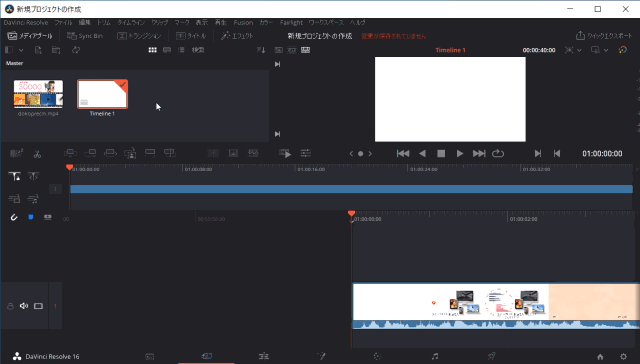Click the close up edit icon

click(x=130, y=153)
